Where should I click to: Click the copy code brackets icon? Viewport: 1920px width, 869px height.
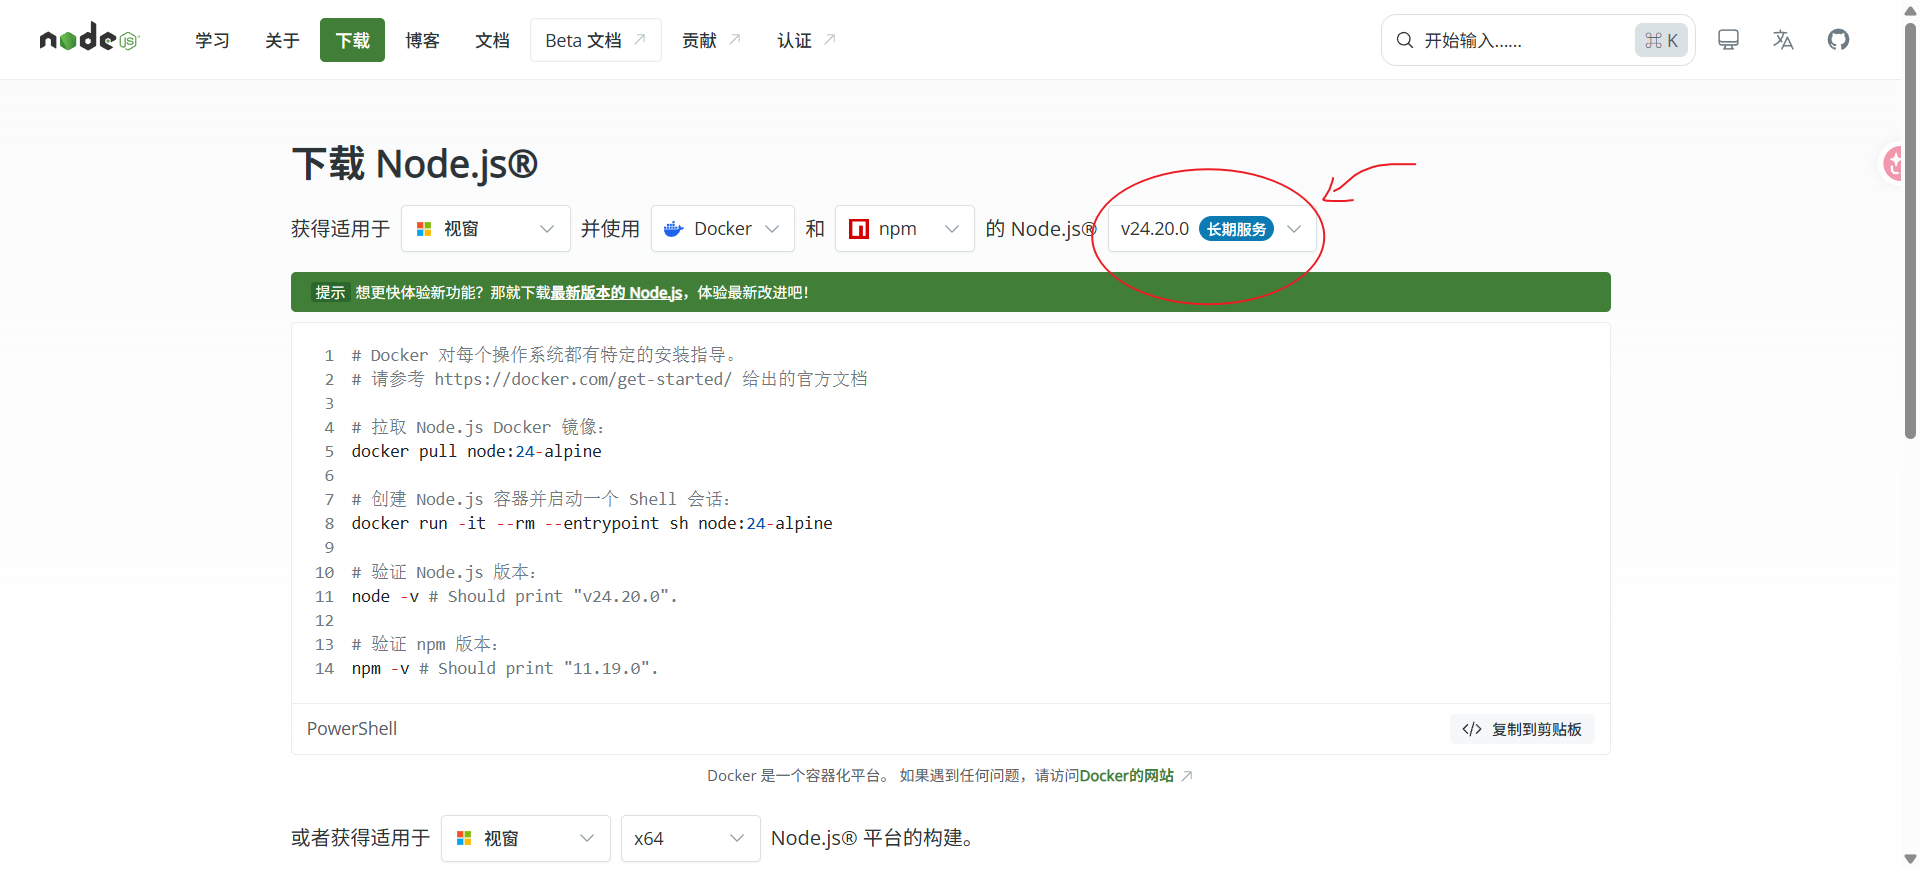(x=1471, y=729)
